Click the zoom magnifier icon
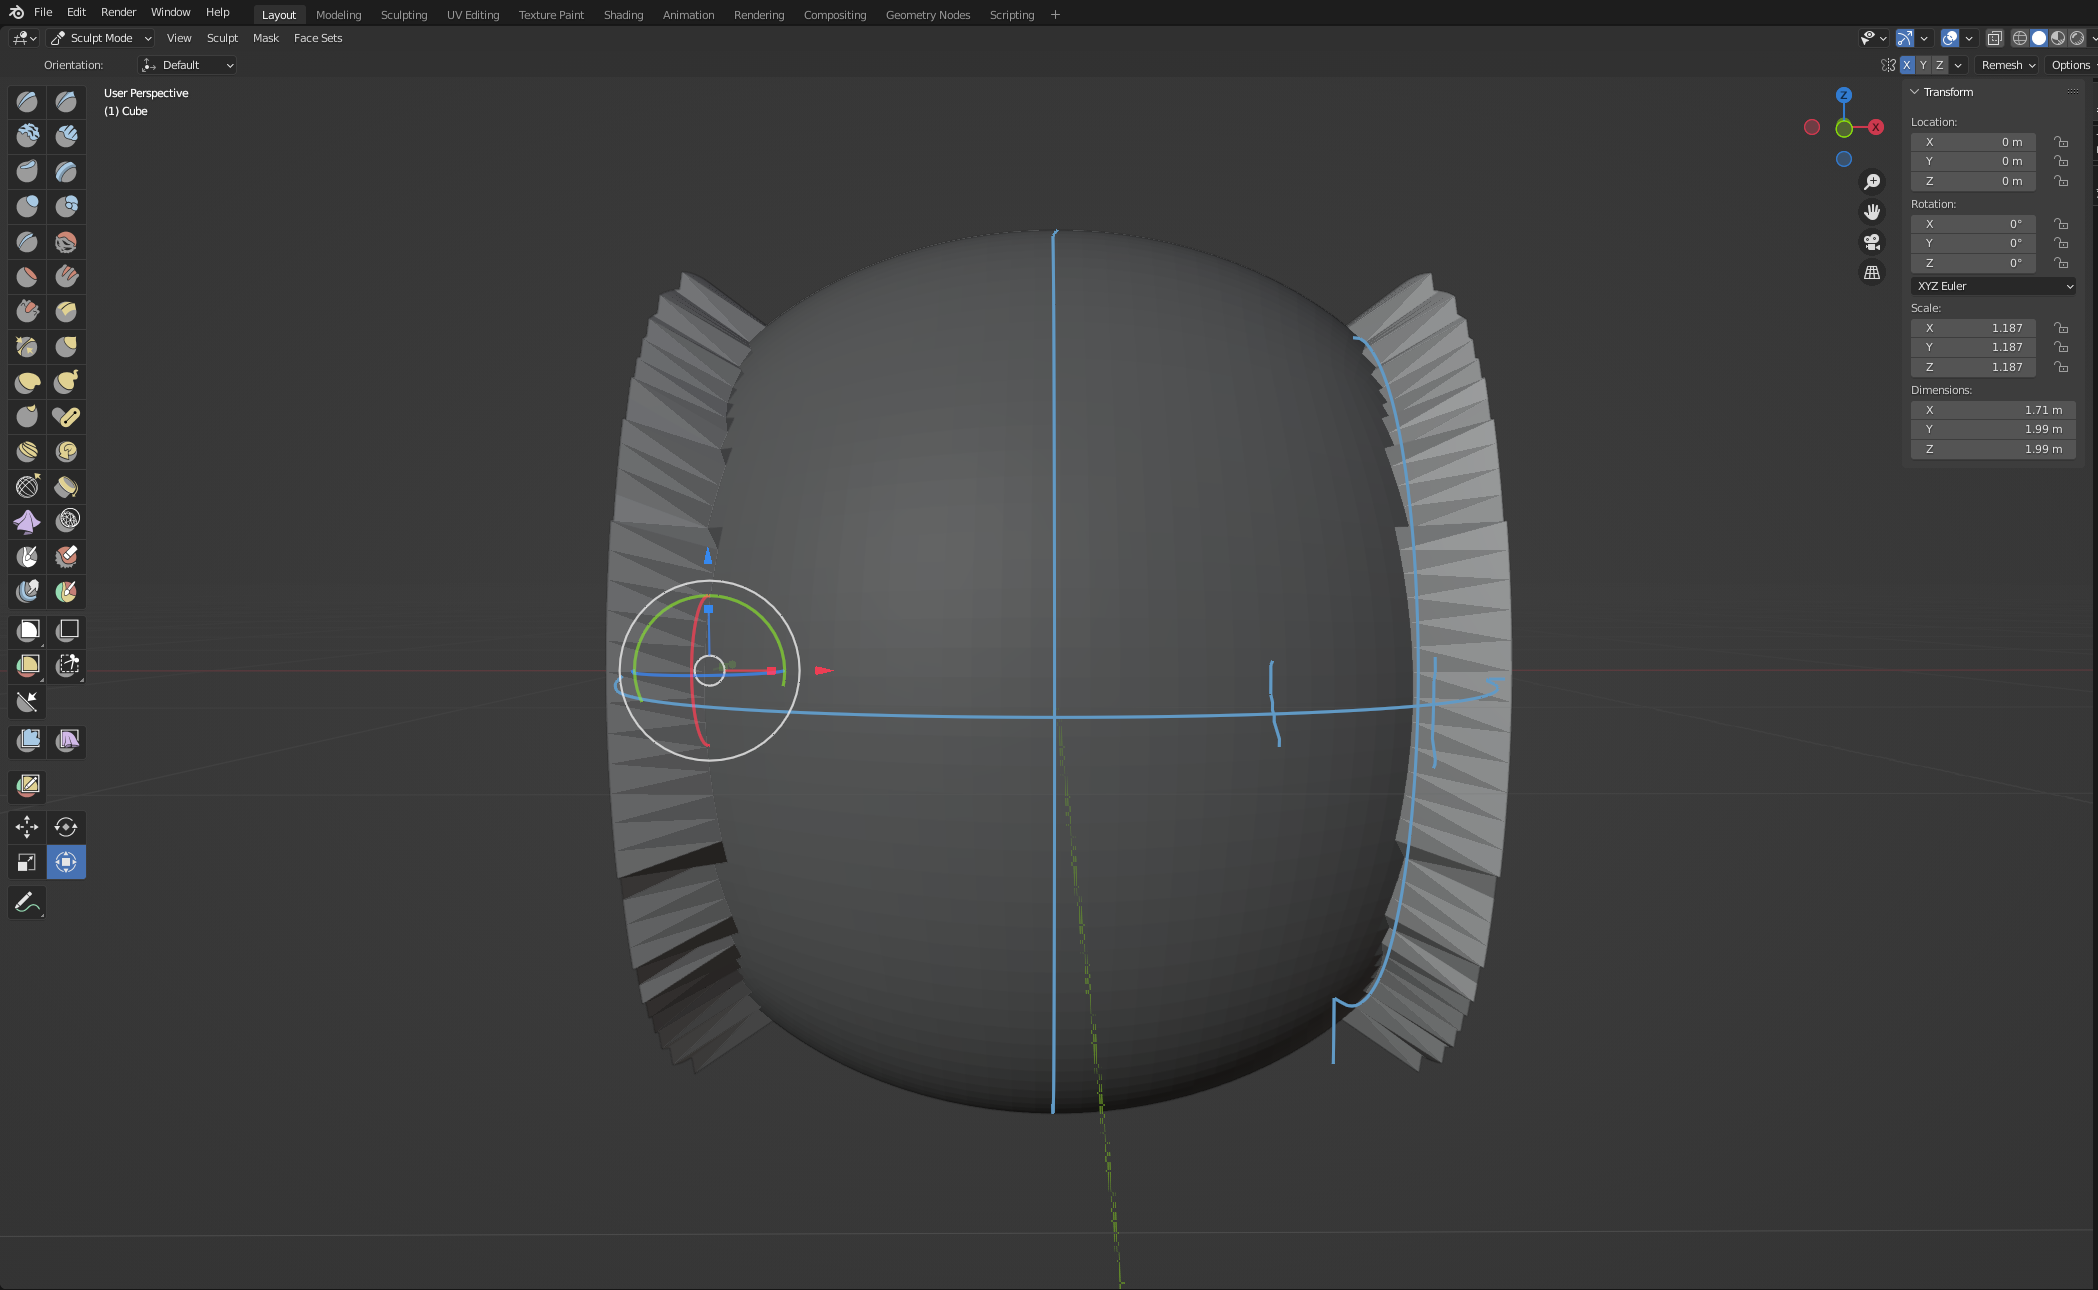This screenshot has height=1290, width=2098. pyautogui.click(x=1872, y=182)
